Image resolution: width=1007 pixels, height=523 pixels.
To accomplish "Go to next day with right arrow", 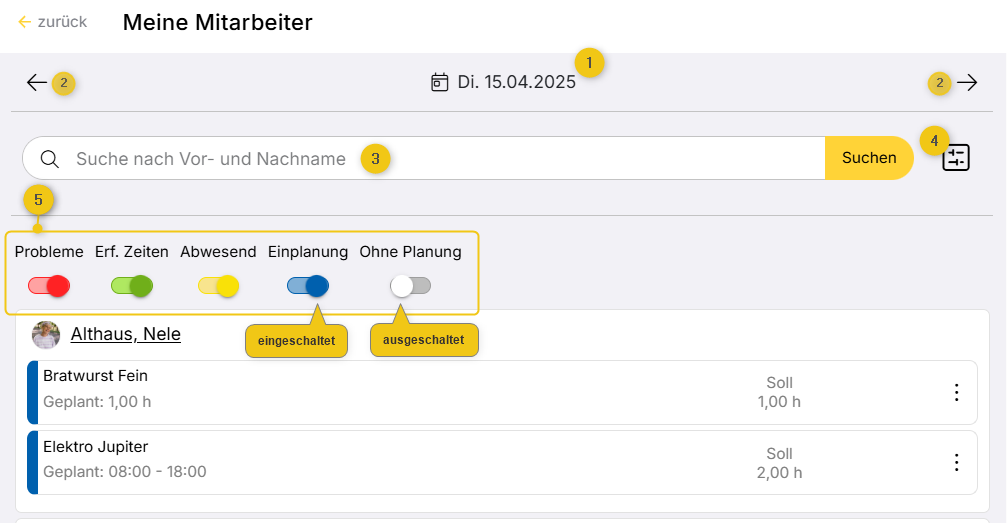I will pos(967,83).
